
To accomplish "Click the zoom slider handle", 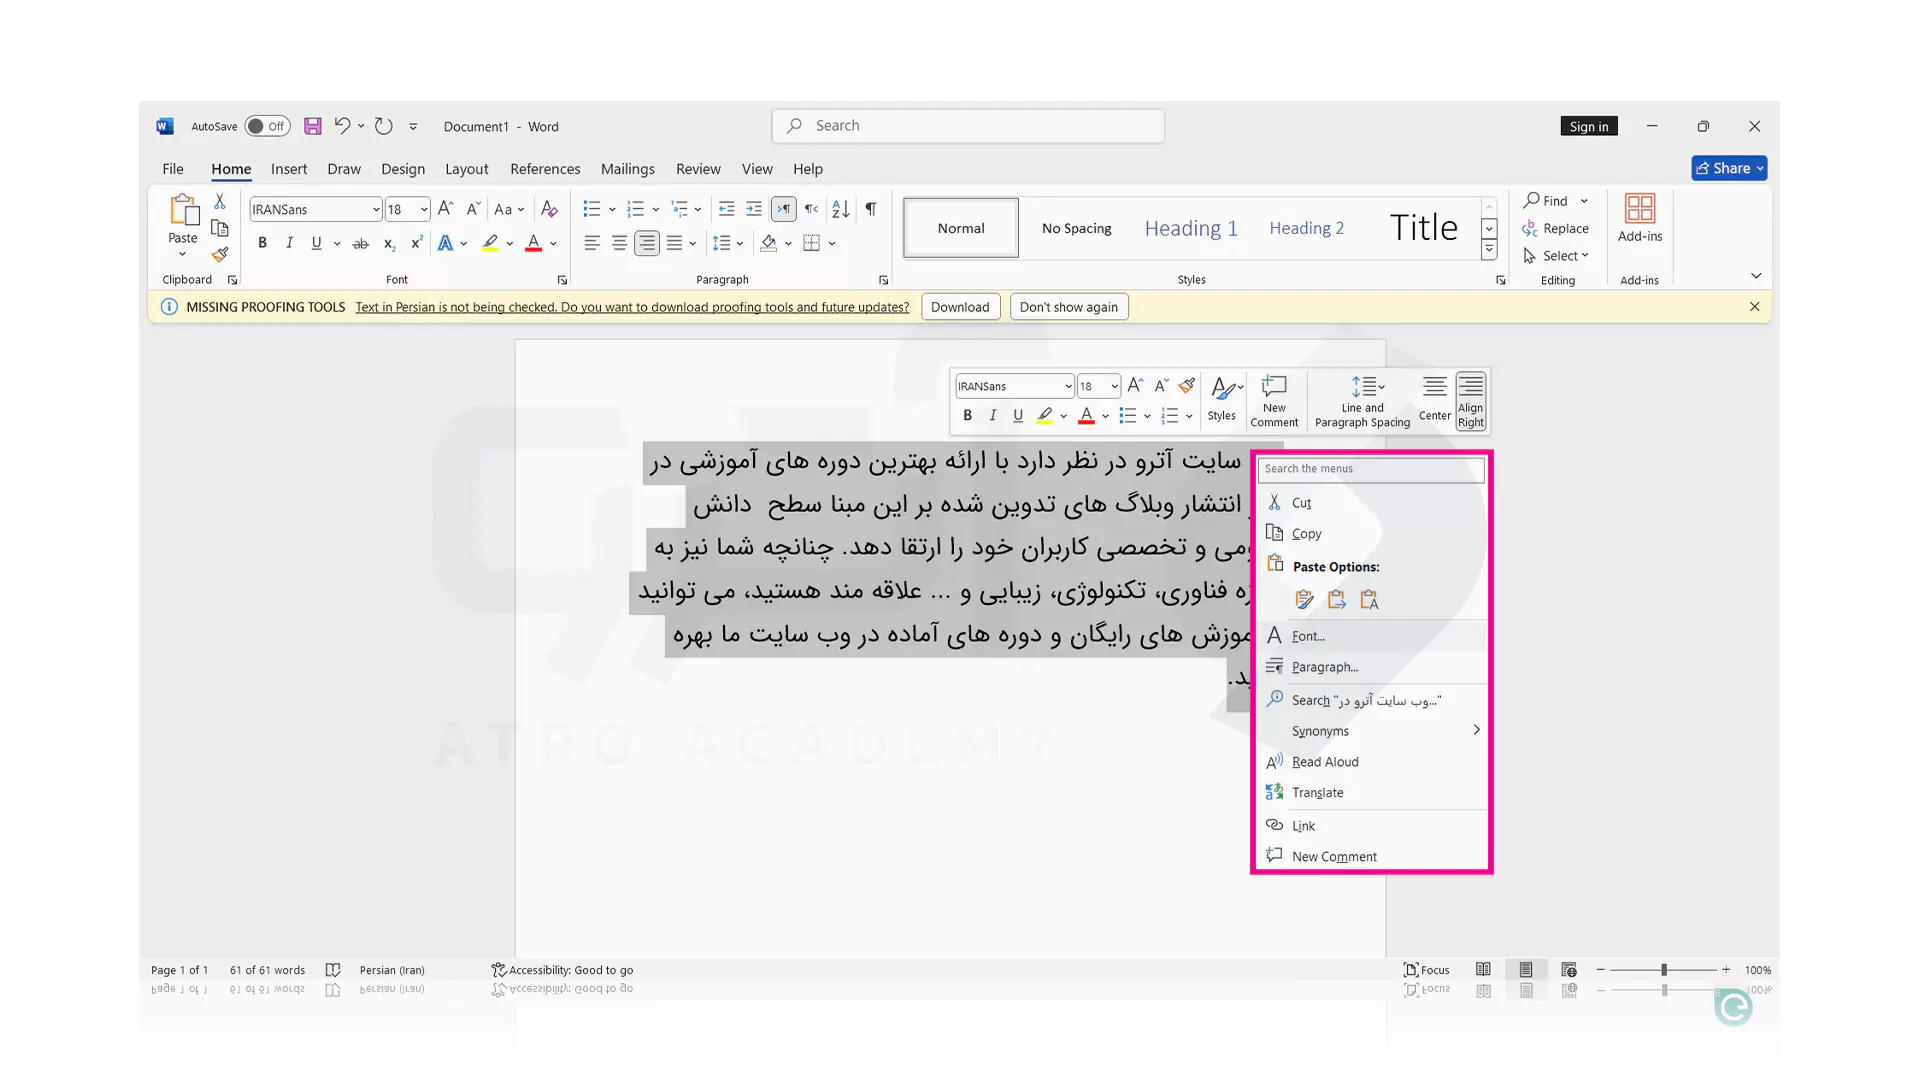I will click(1664, 970).
